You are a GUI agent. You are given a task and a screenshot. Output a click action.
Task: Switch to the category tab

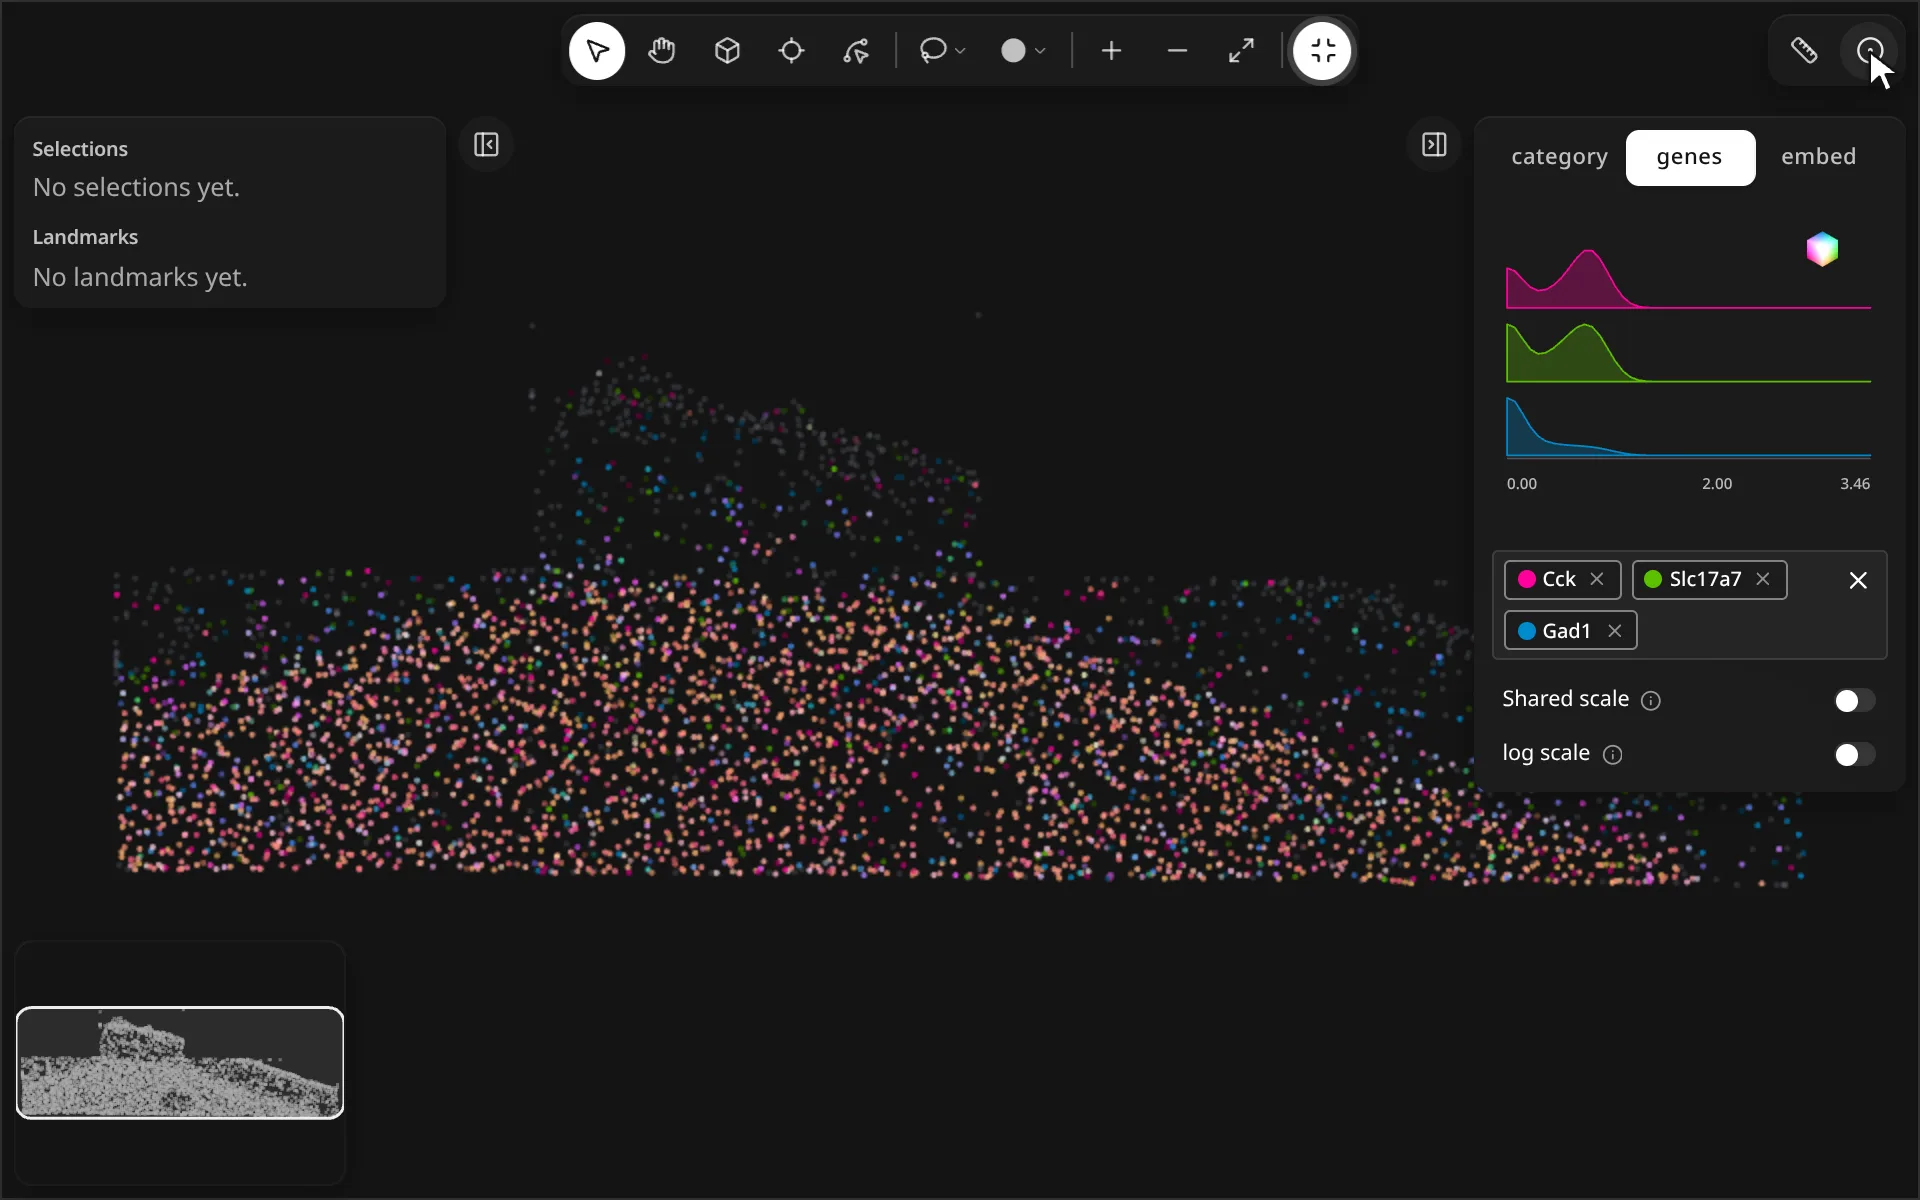coord(1559,157)
